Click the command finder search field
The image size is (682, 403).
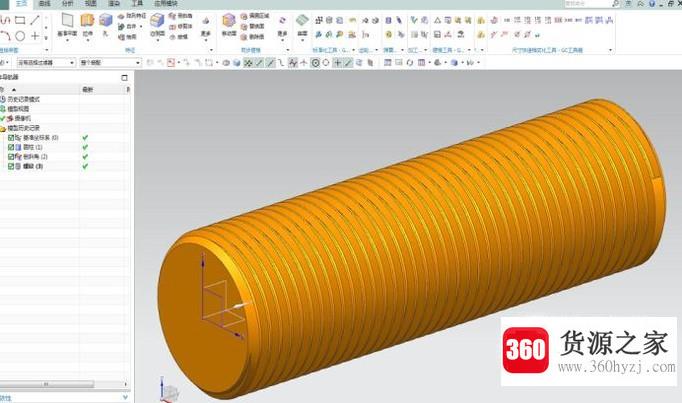592,3
